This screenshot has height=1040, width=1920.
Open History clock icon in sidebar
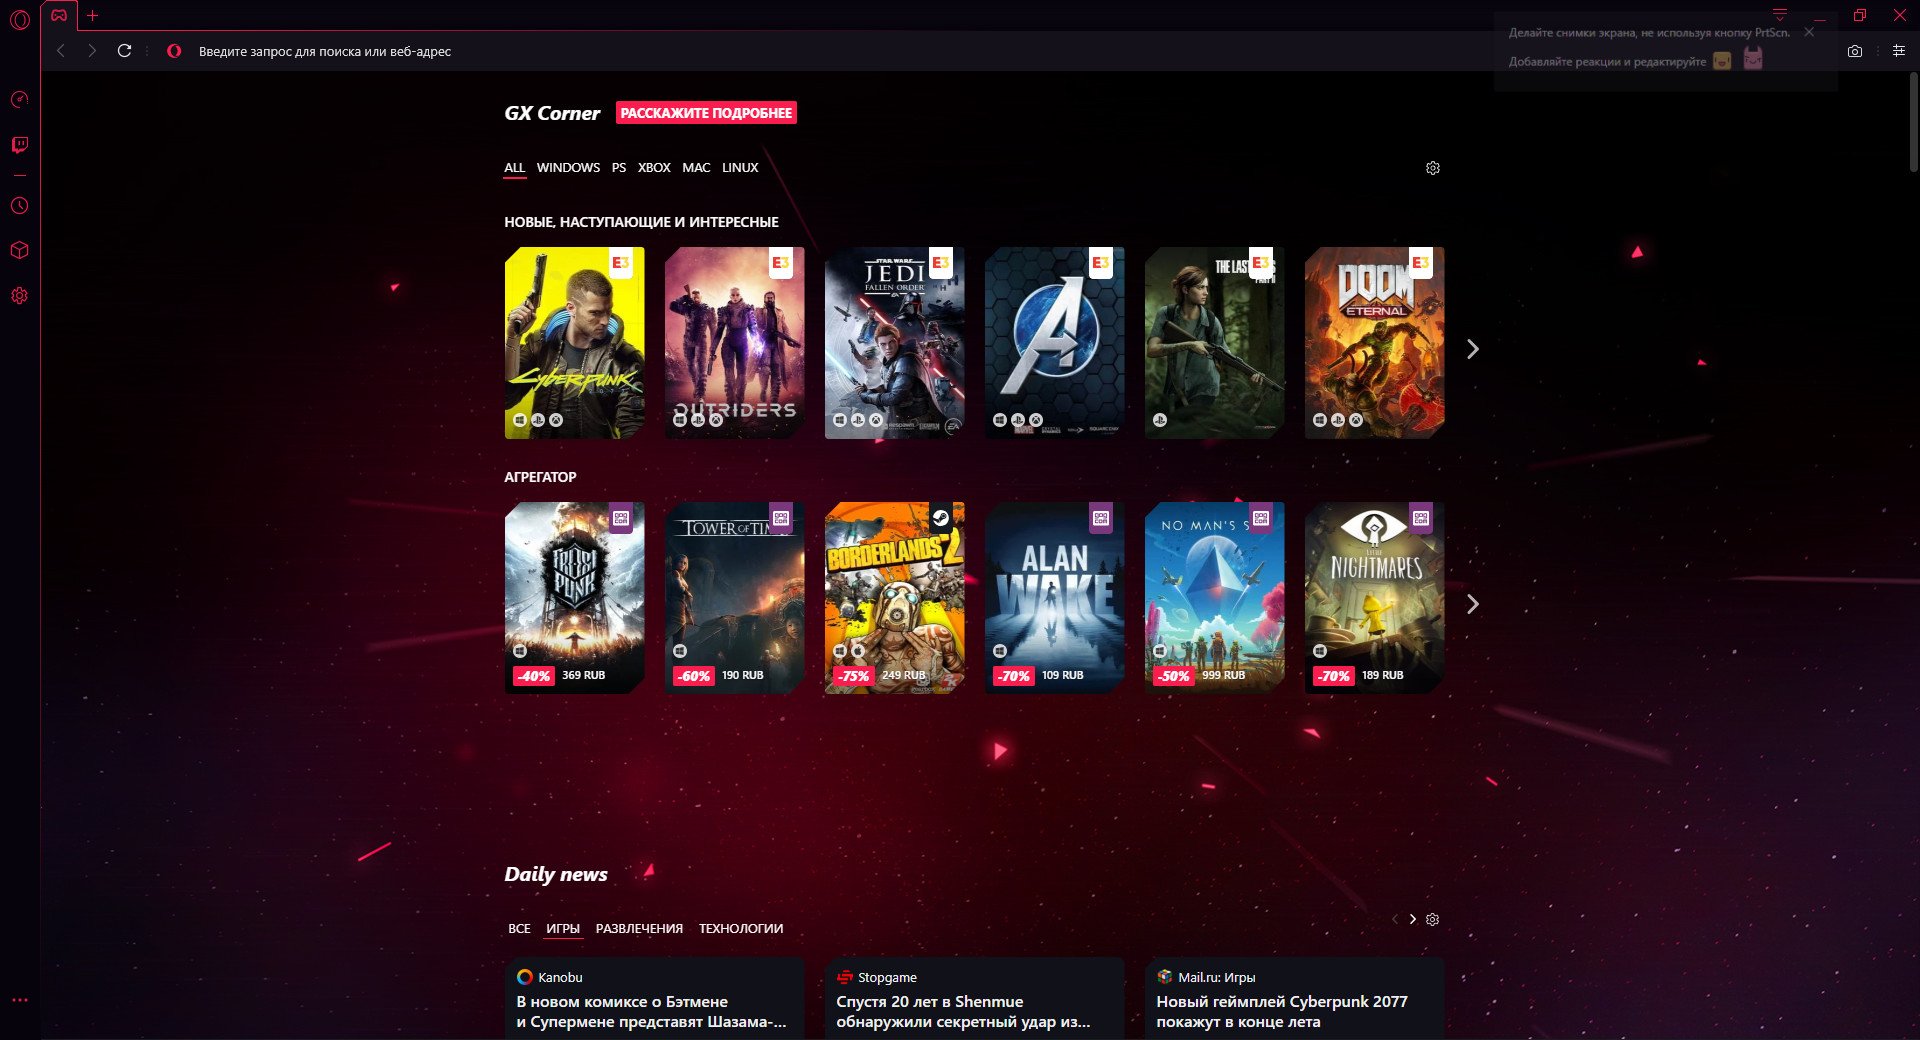19,206
